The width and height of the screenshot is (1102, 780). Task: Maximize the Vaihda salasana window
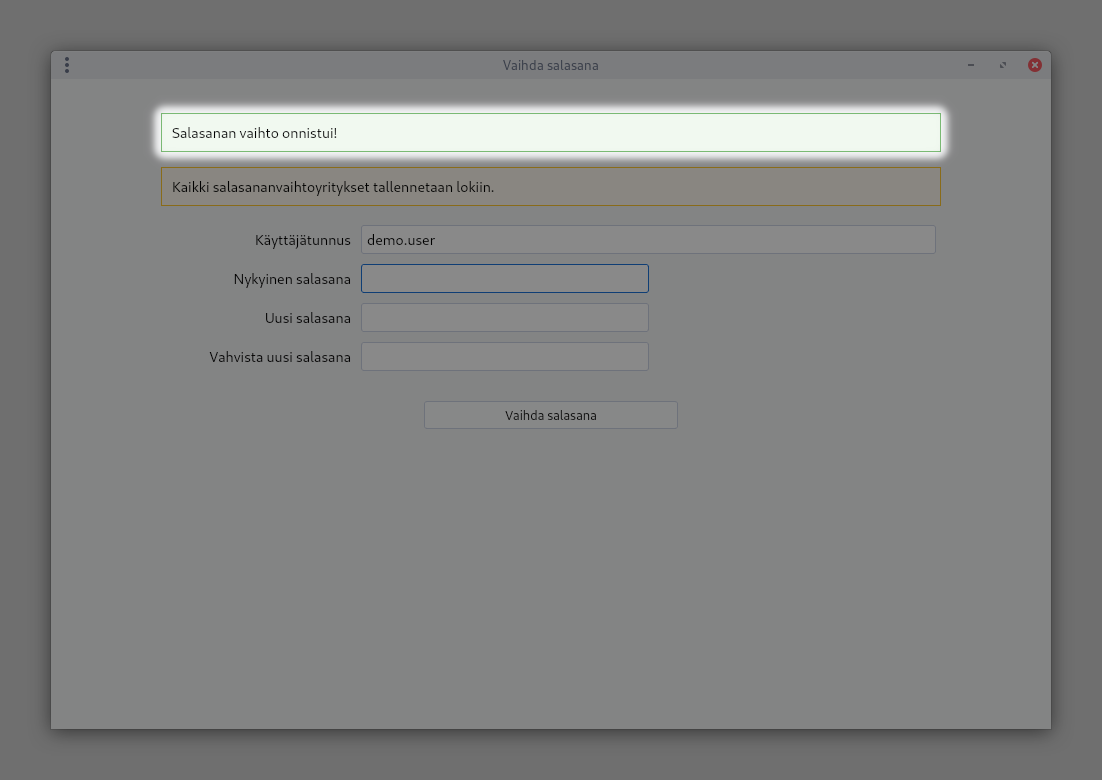point(1003,65)
